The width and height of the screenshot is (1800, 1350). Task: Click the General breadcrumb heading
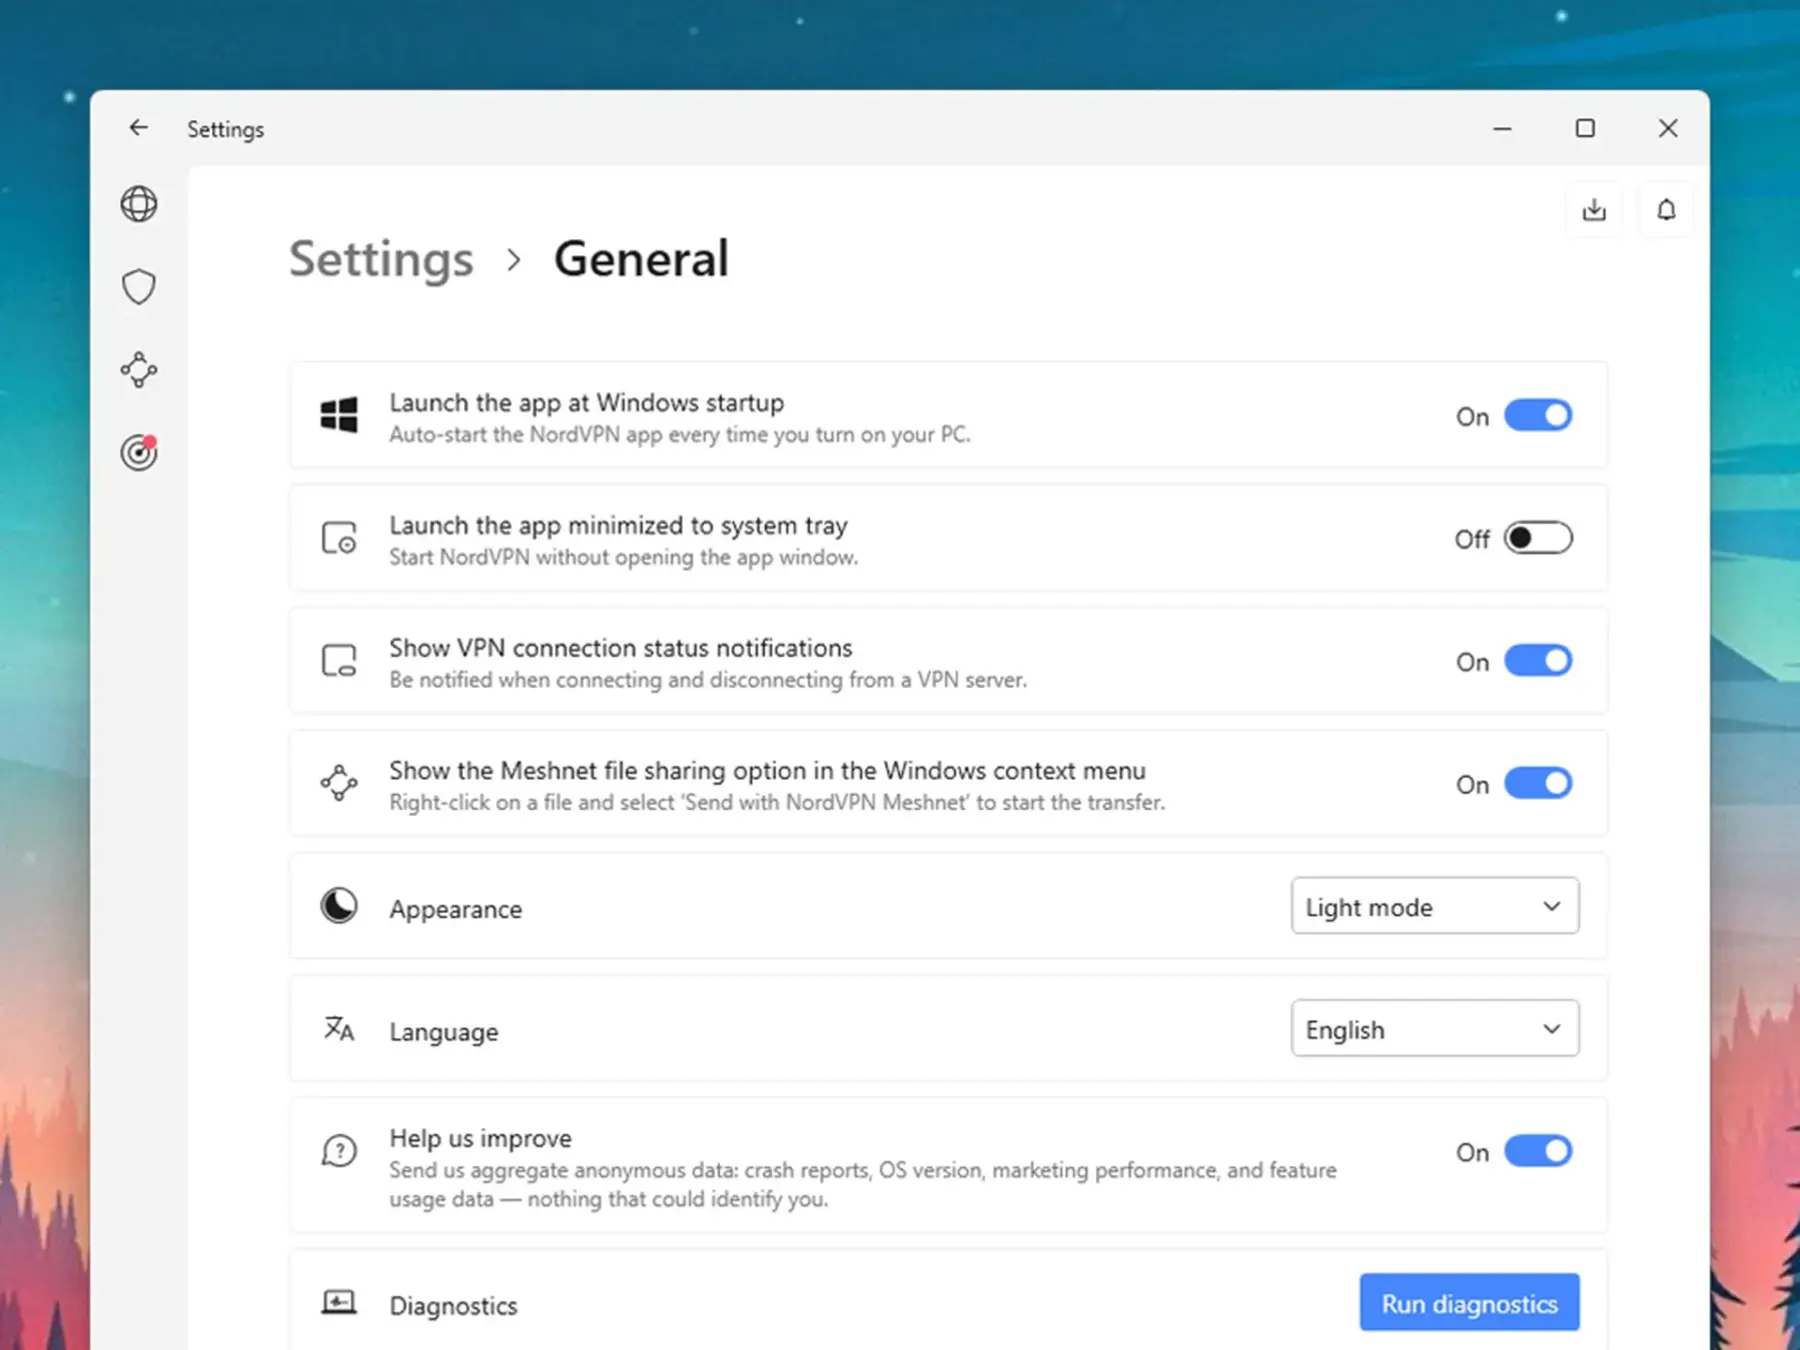point(641,259)
